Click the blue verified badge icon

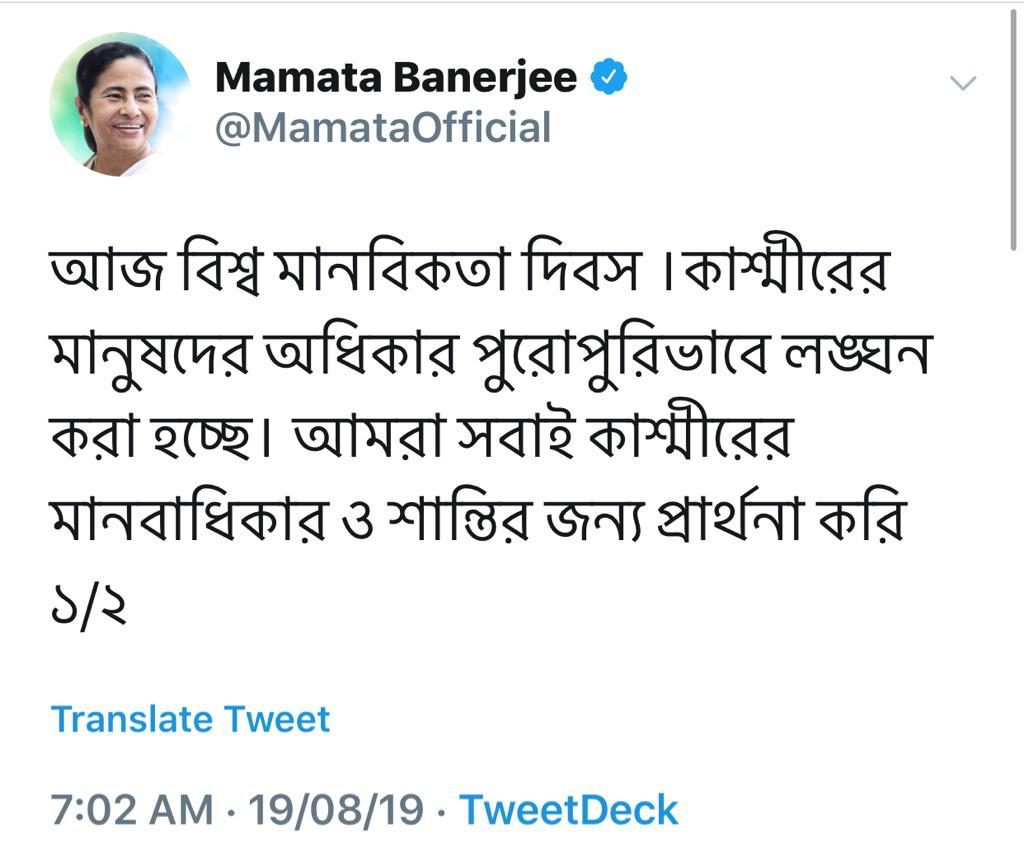click(609, 76)
